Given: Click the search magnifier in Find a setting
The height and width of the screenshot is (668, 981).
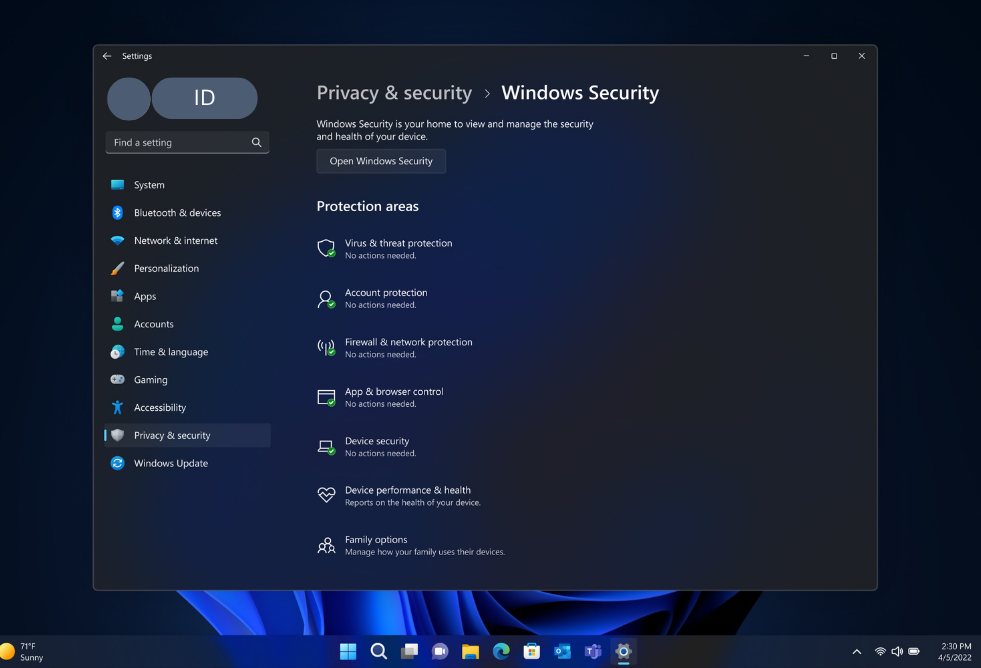Looking at the screenshot, I should pyautogui.click(x=257, y=142).
